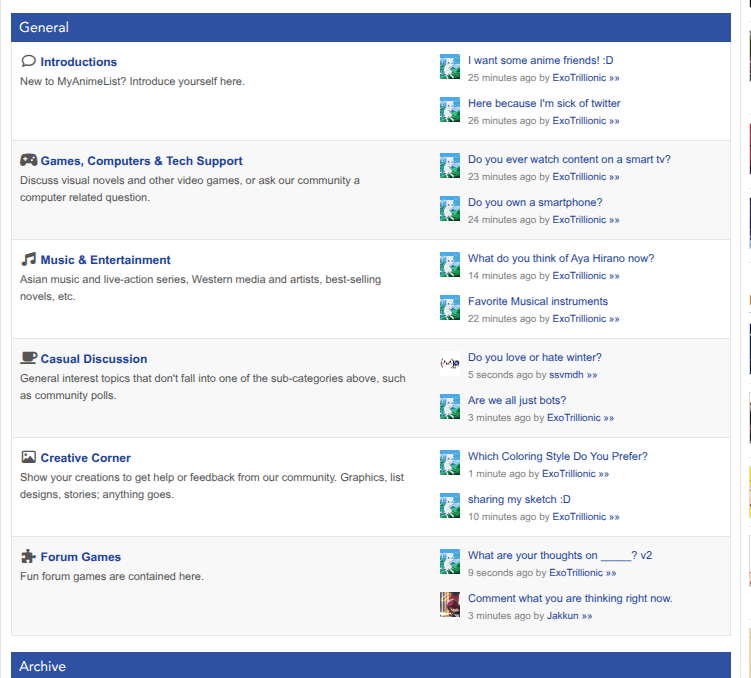Open 'Which Coloring Style Do You Prefer?' topic
This screenshot has height=678, width=751.
point(557,456)
